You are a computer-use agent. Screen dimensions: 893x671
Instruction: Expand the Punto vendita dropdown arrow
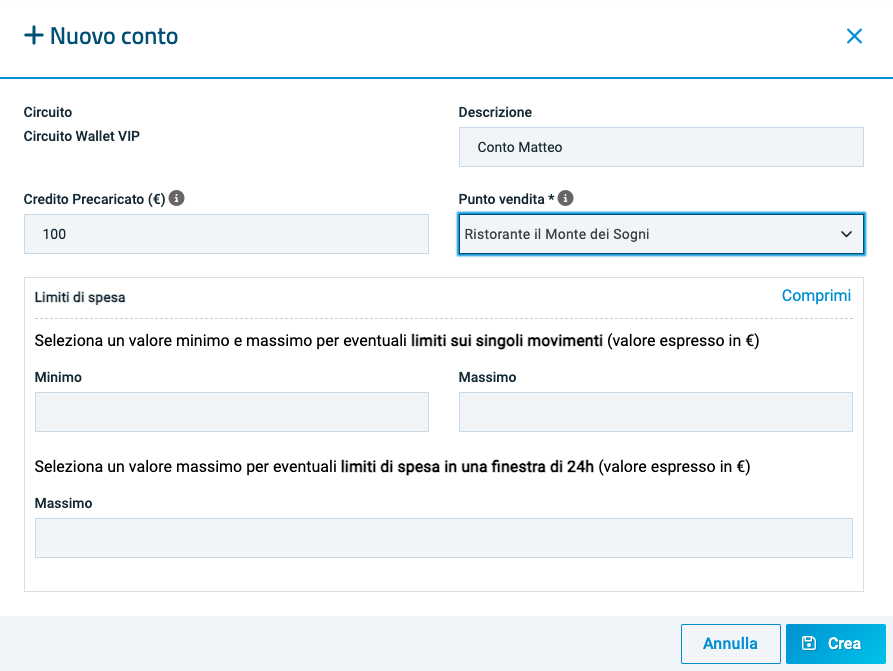point(846,234)
